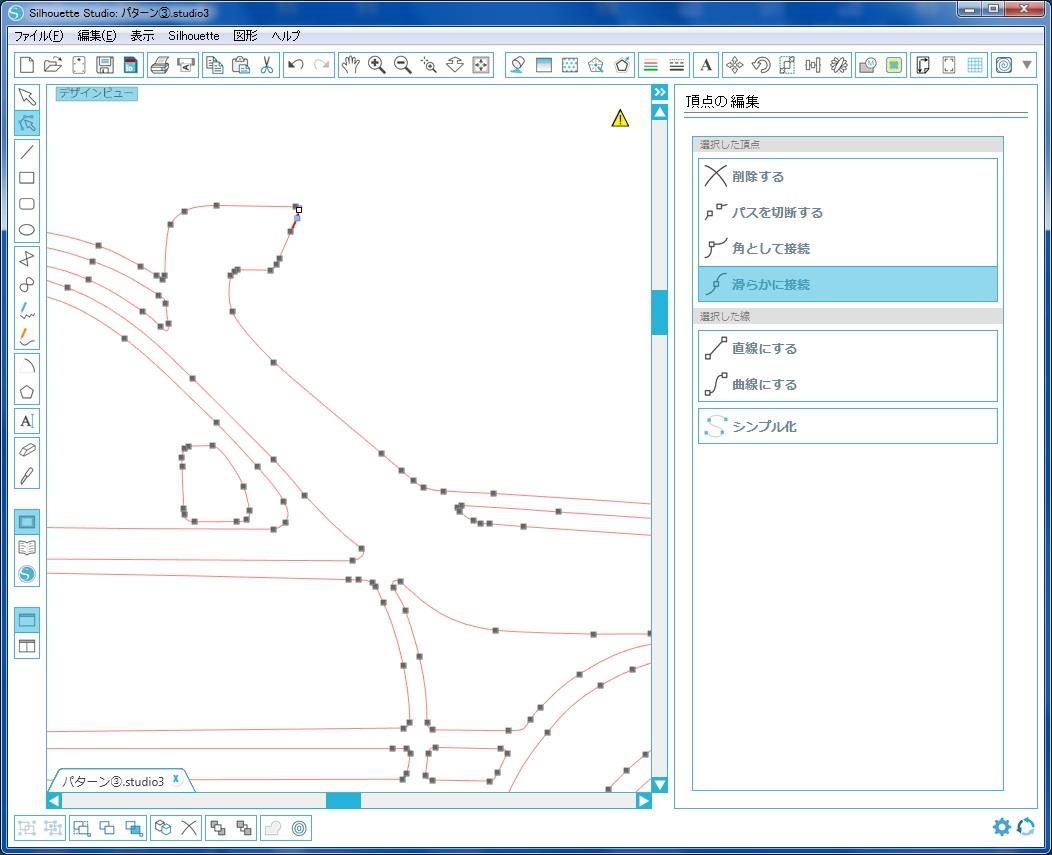The image size is (1052, 855).
Task: Cut selection with scissors icon
Action: (266, 65)
